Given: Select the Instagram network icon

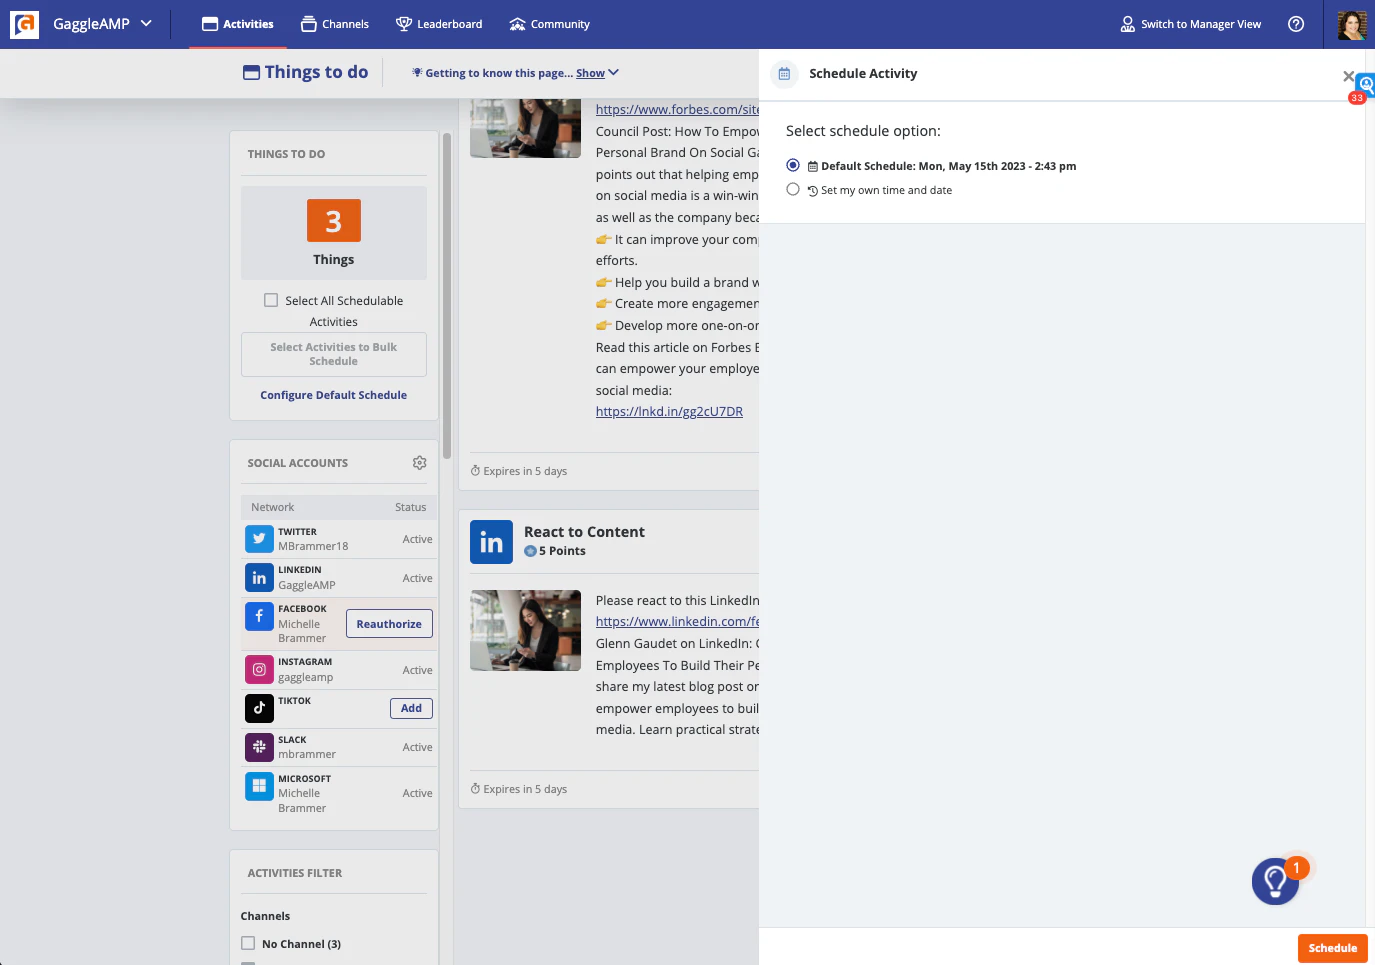Looking at the screenshot, I should pos(259,669).
